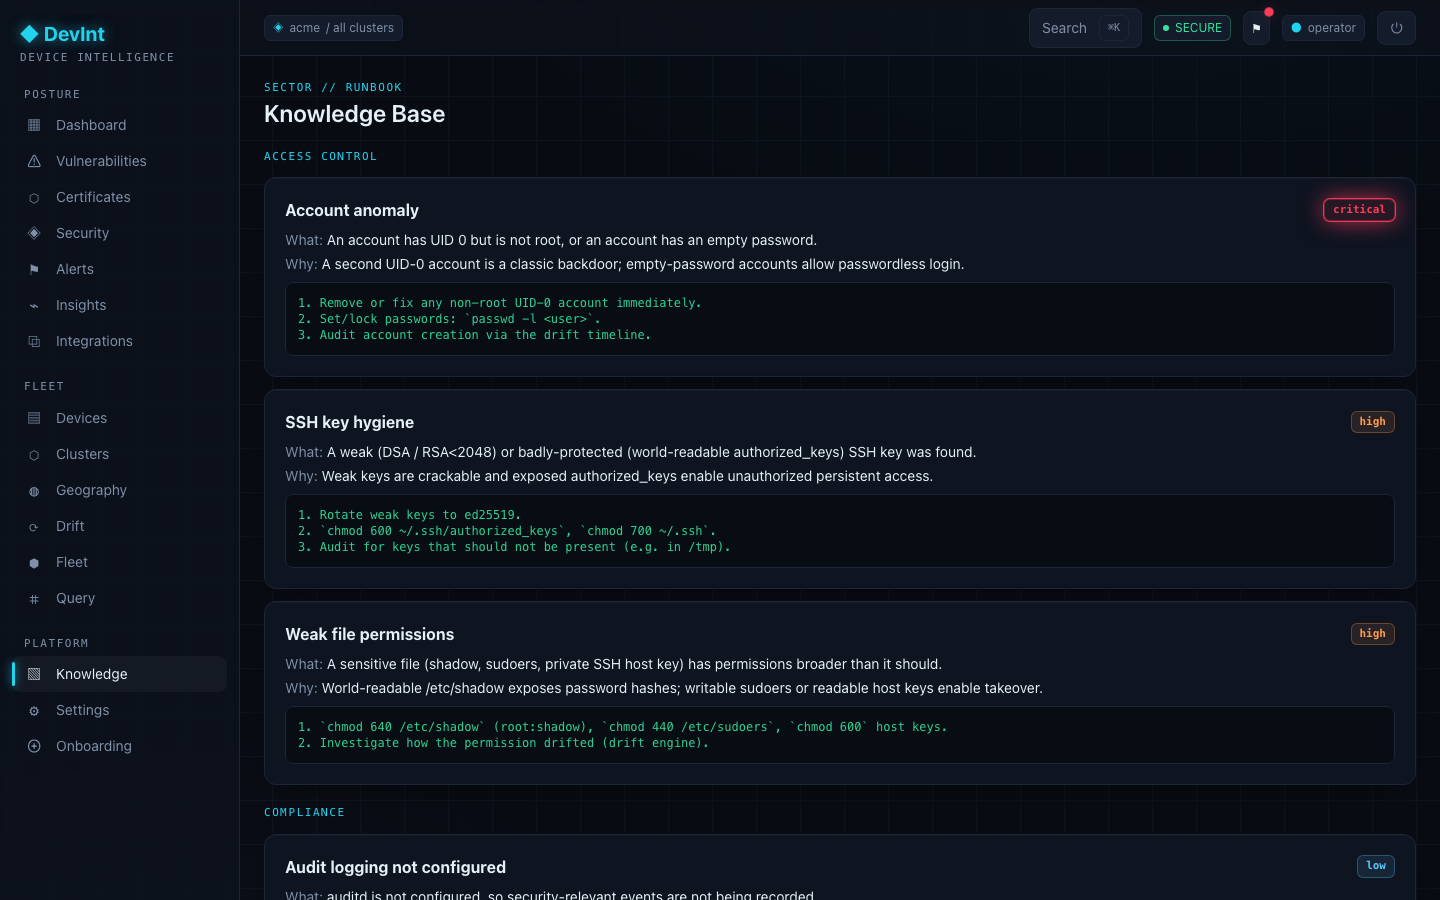Open notifications flag icon in top bar
The image size is (1440, 900).
tap(1256, 28)
